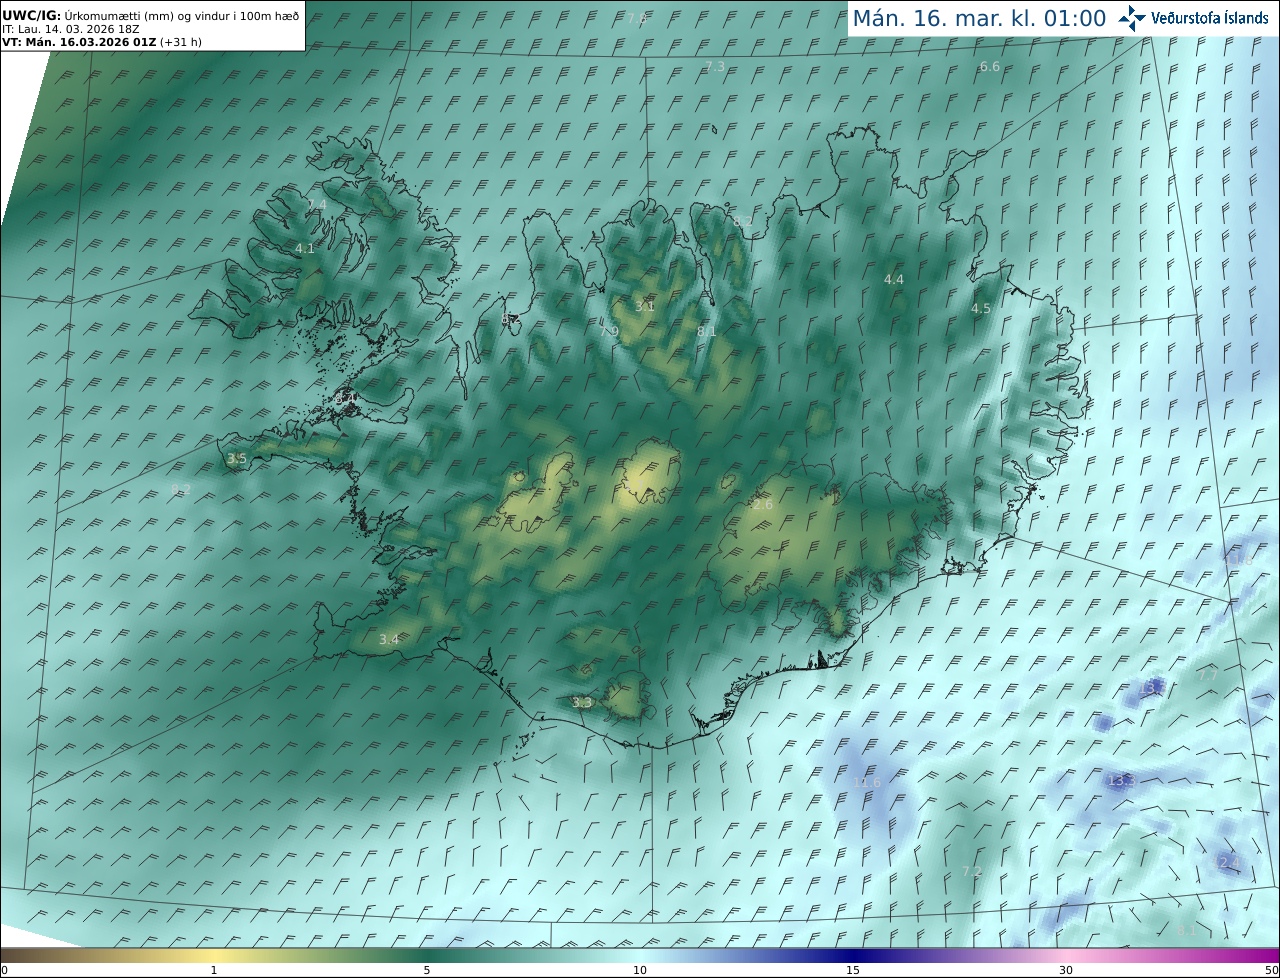The image size is (1280, 978).
Task: Click the 4.5 value on the map
Action: (981, 308)
